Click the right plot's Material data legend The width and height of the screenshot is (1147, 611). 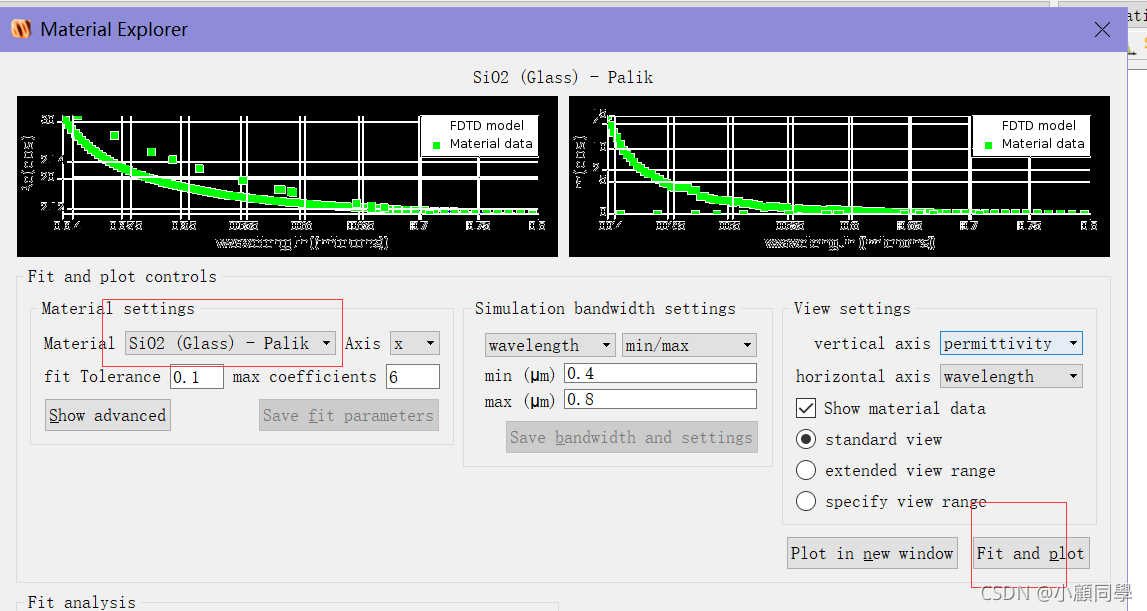click(x=1042, y=144)
